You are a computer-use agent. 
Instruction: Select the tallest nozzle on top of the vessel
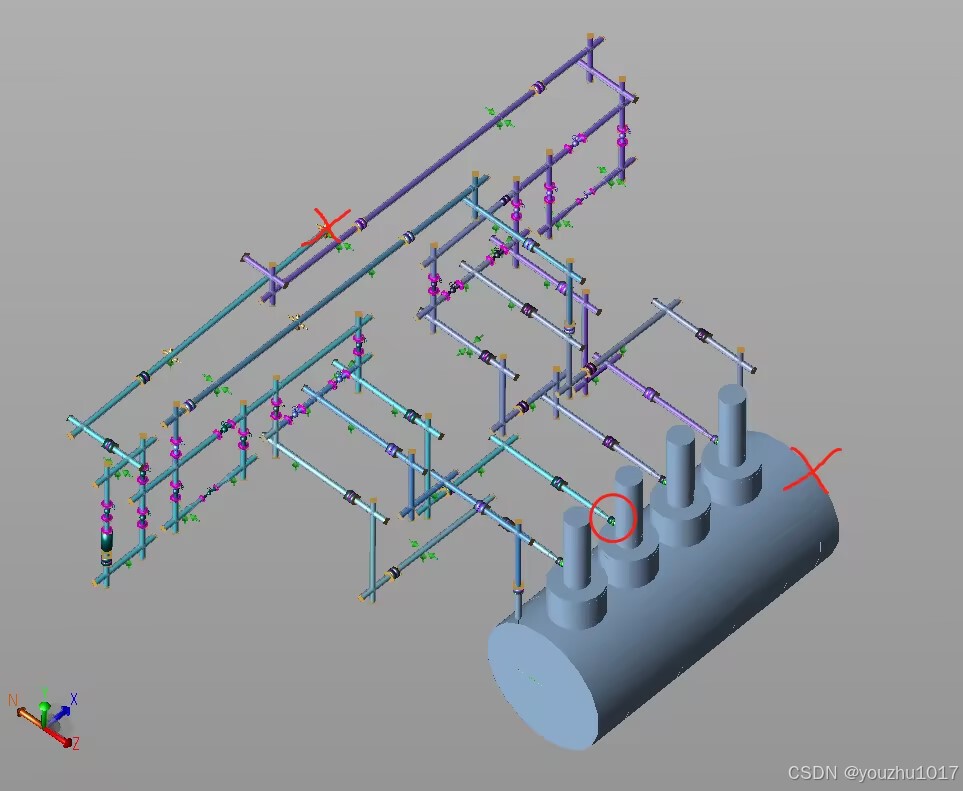pos(732,424)
